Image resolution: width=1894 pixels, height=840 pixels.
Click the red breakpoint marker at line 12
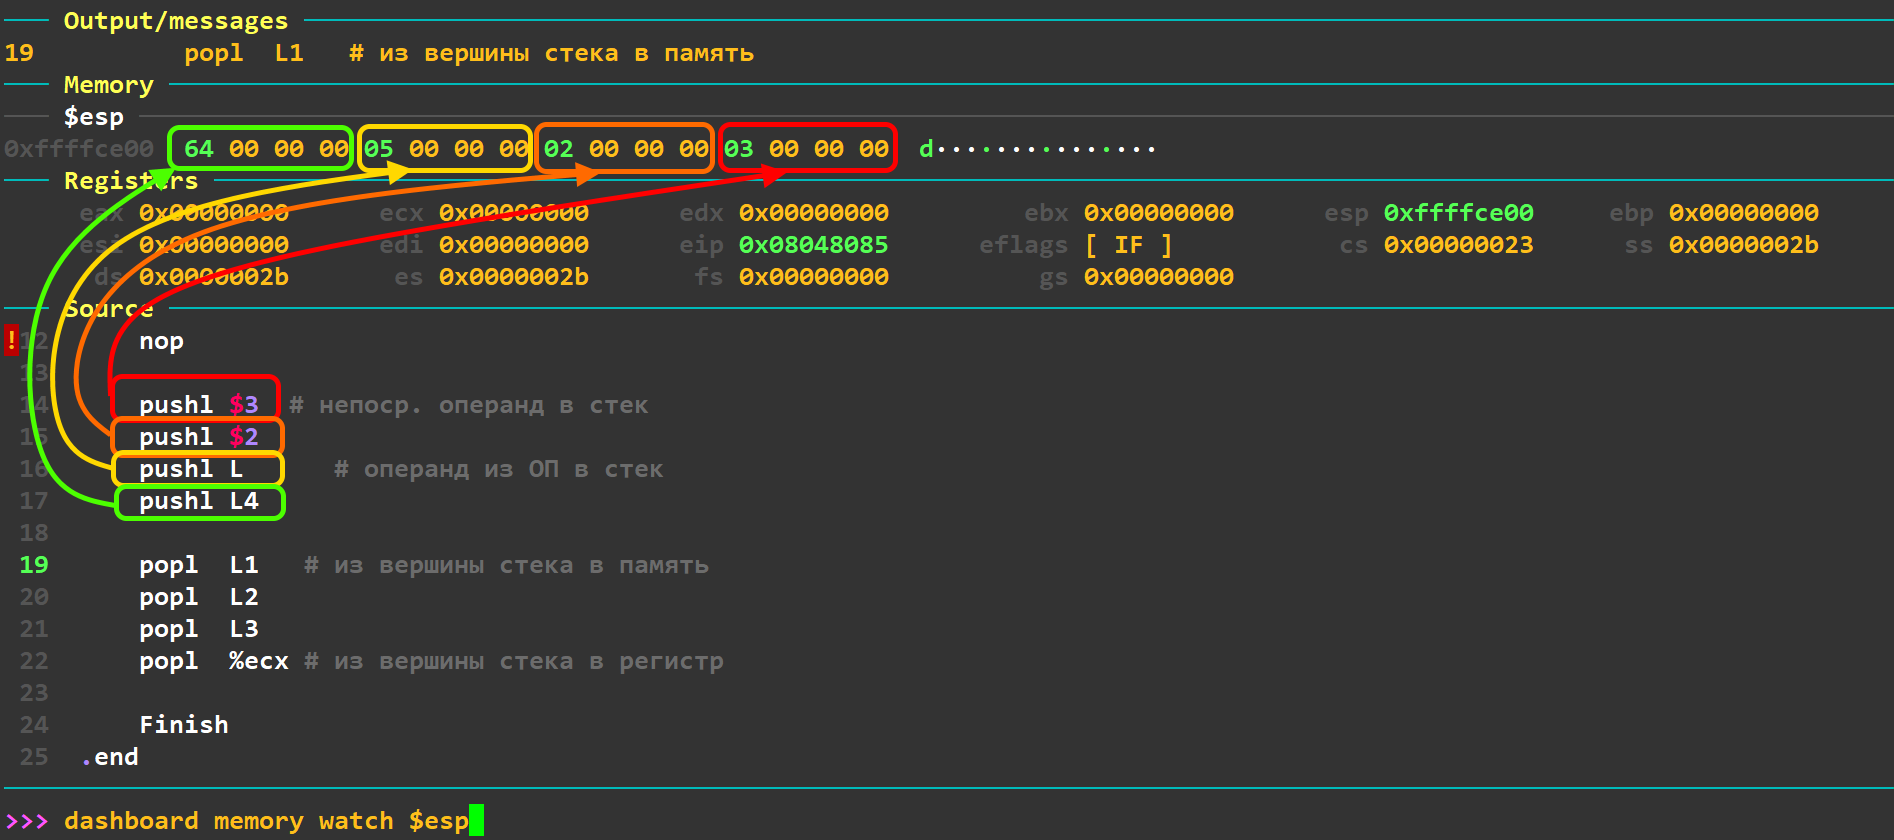tap(11, 340)
